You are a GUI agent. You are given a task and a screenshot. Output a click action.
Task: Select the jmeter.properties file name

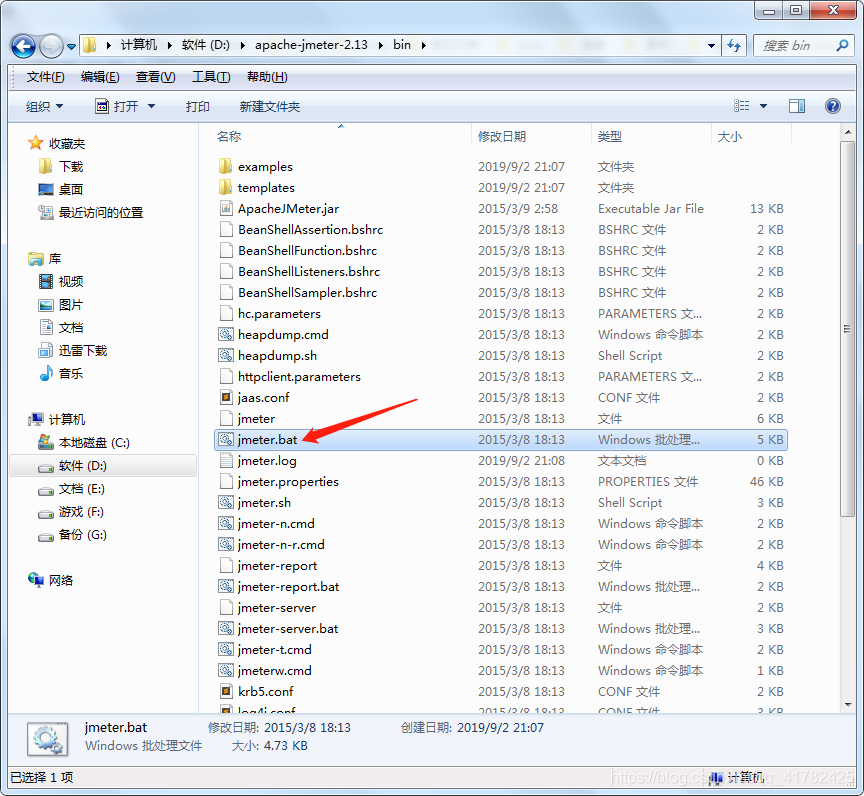[x=288, y=481]
